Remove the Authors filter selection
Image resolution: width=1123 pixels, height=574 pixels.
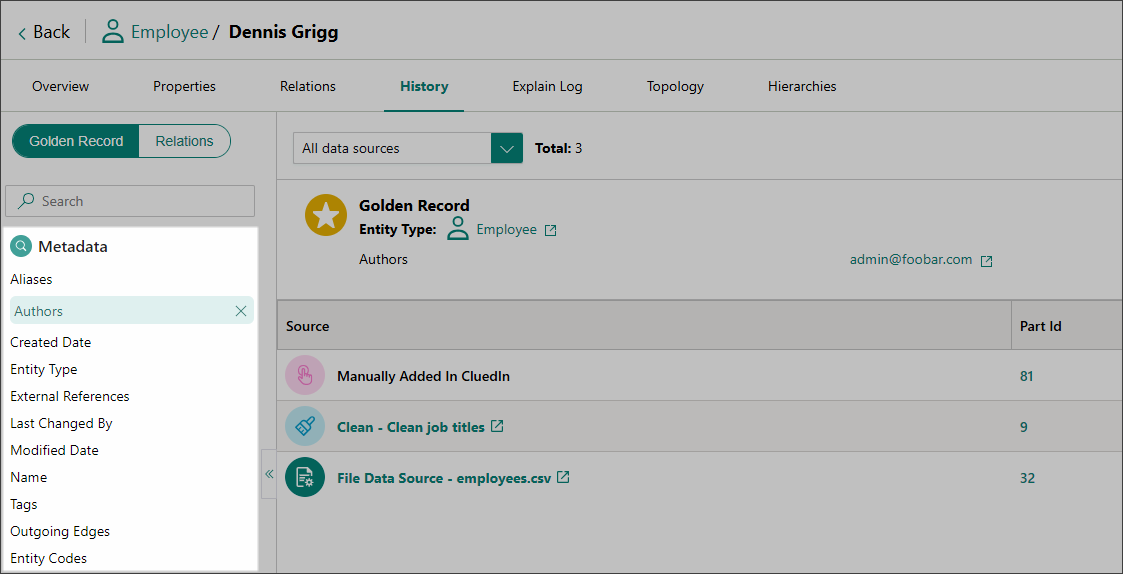[240, 311]
